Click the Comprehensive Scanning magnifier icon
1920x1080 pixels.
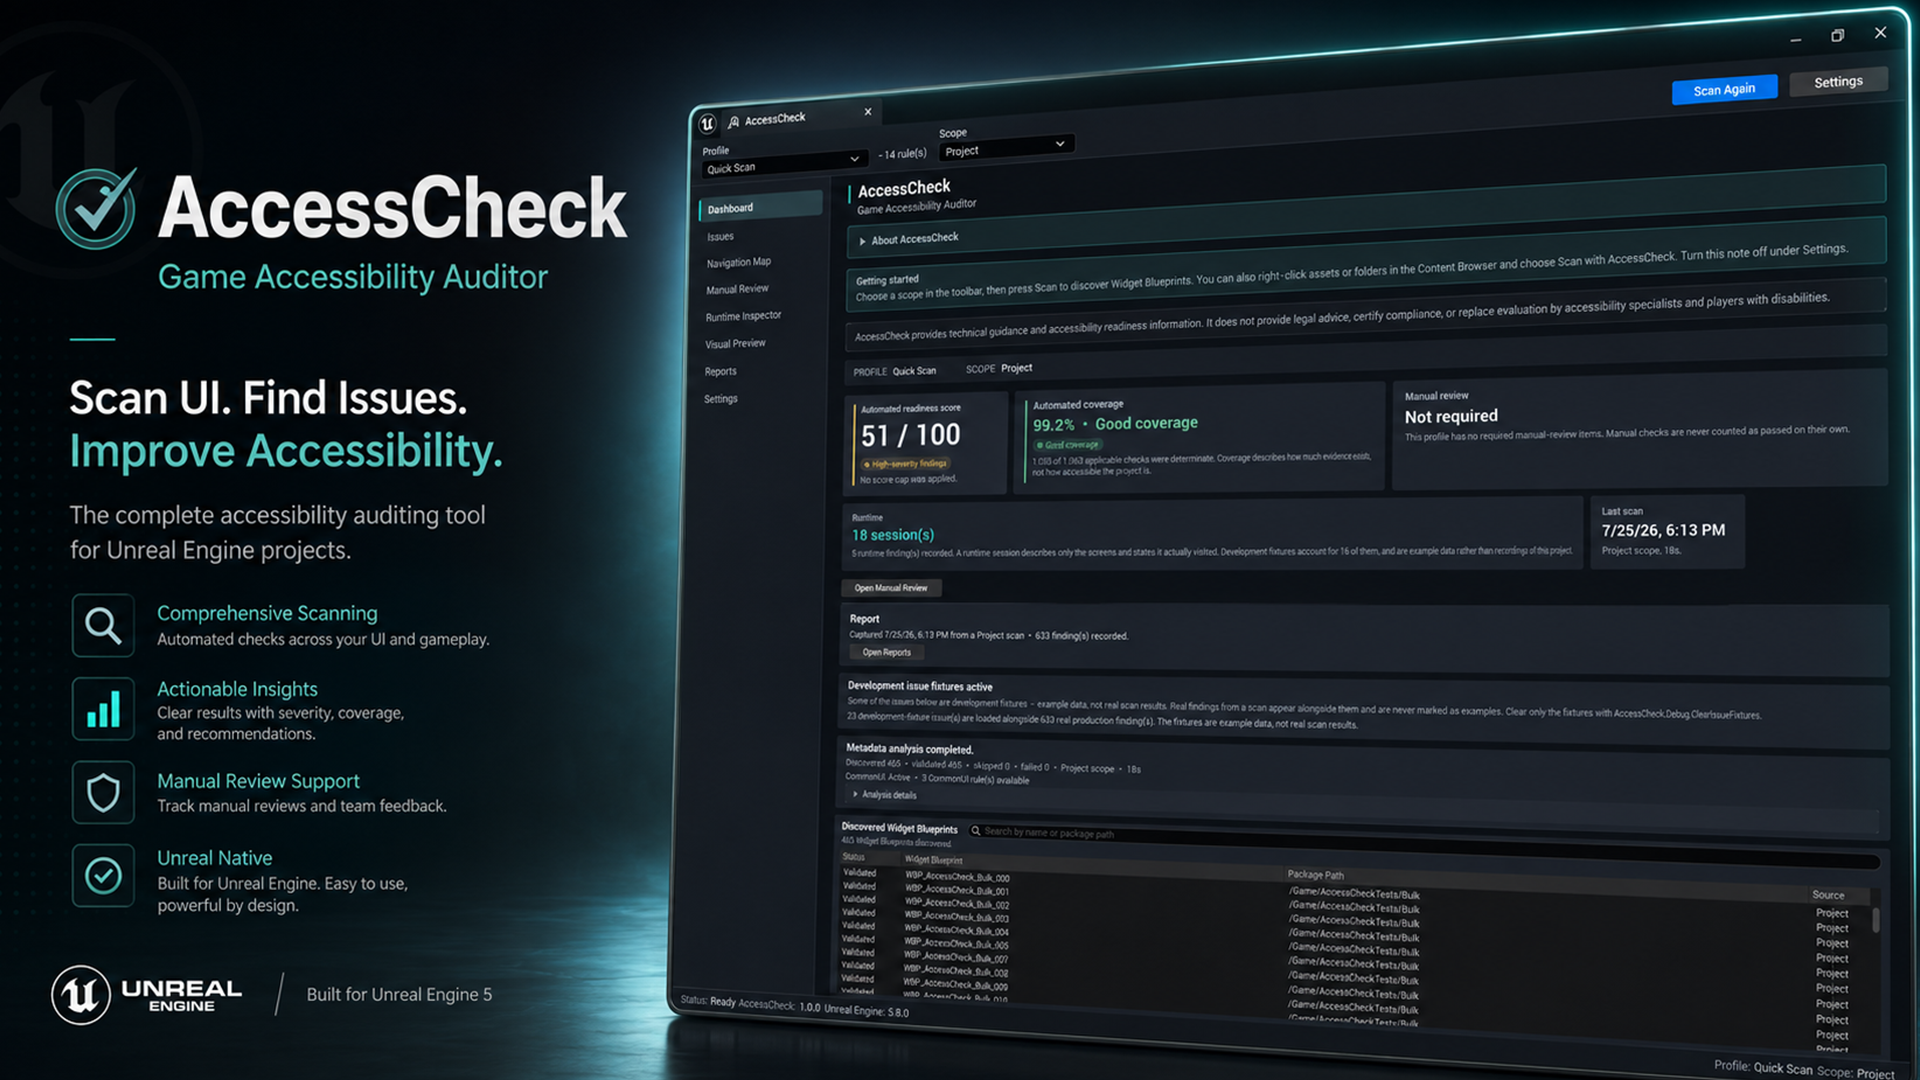point(103,626)
